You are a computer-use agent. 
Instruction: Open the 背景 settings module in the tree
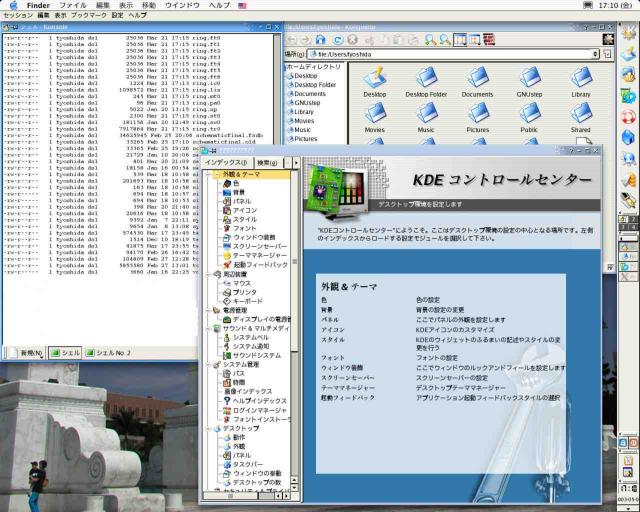tap(234, 192)
